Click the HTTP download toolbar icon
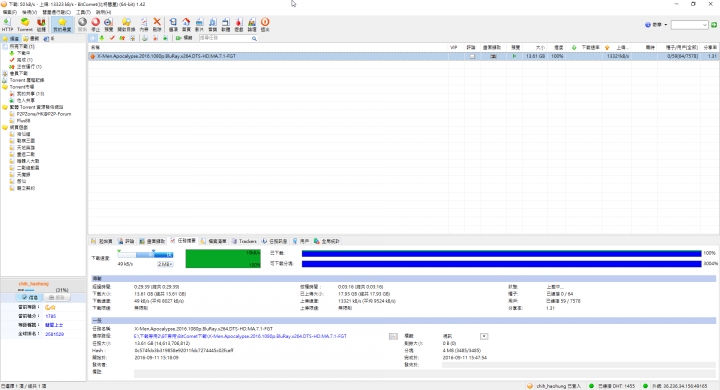 pyautogui.click(x=7, y=24)
